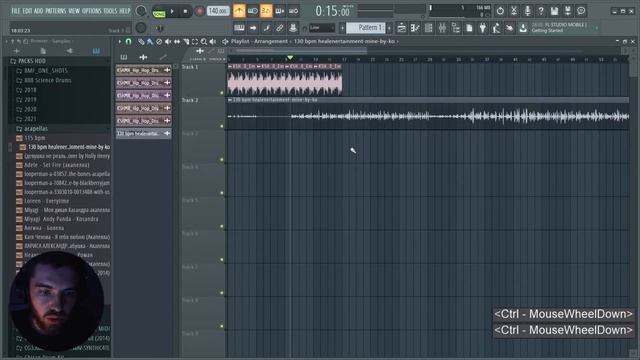This screenshot has width=640, height=360.
Task: Open the CPU/undo history clock icon
Action: tap(500, 11)
